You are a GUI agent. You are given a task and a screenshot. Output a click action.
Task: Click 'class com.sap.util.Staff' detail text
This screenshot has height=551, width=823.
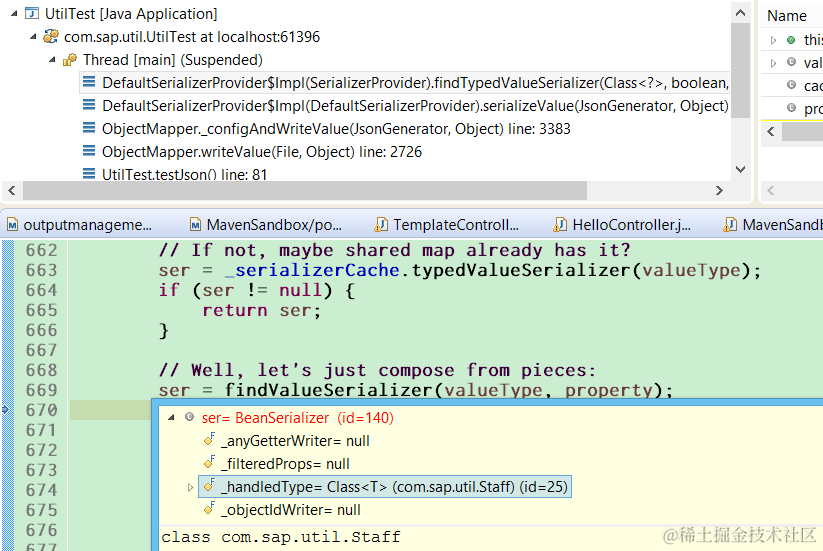click(x=281, y=537)
